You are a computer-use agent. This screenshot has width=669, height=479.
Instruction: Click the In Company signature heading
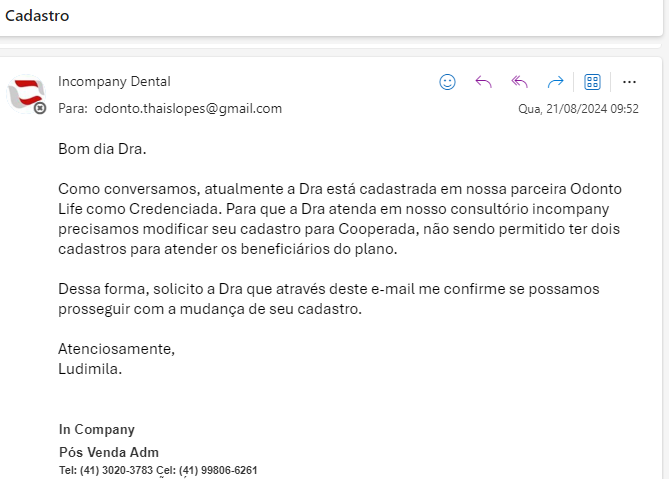point(97,430)
